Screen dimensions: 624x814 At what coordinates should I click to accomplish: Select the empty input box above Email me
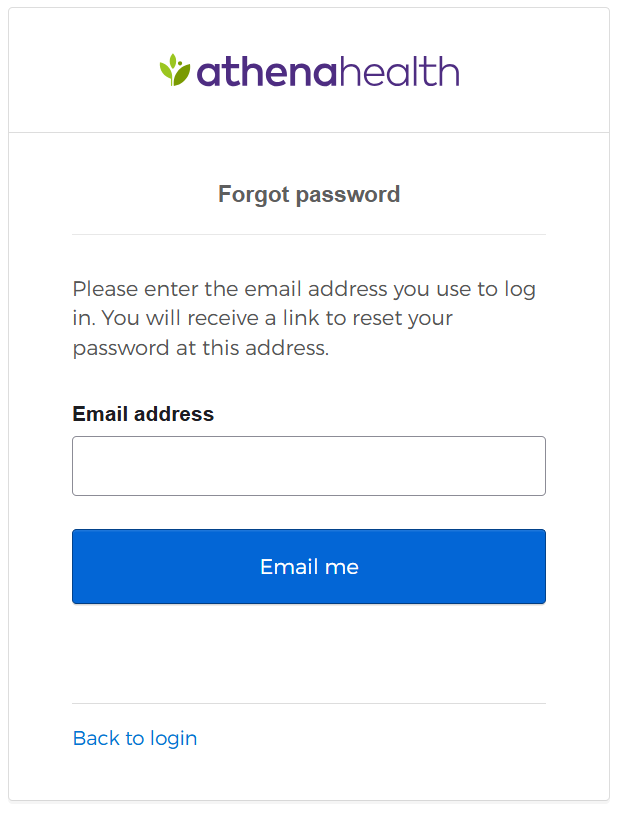(x=309, y=466)
